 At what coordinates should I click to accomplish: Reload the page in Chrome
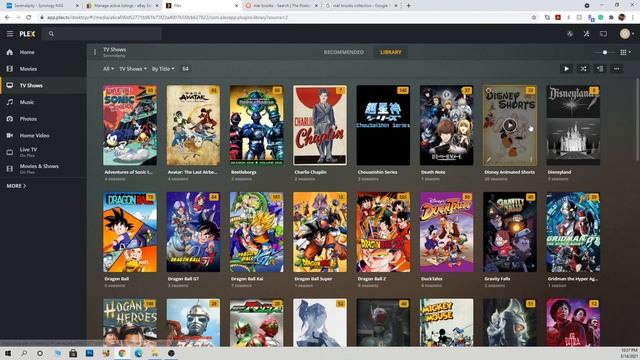28,17
